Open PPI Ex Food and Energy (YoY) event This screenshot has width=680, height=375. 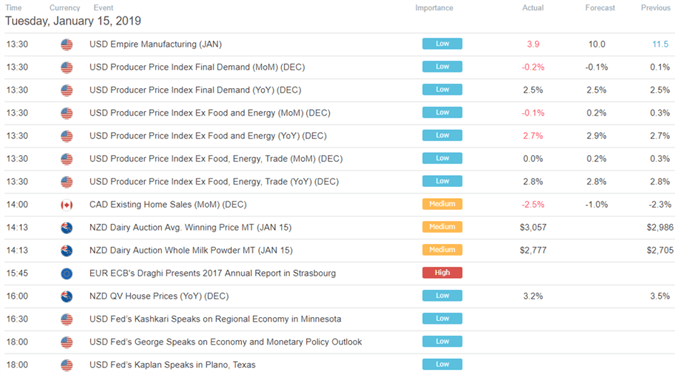pos(208,136)
